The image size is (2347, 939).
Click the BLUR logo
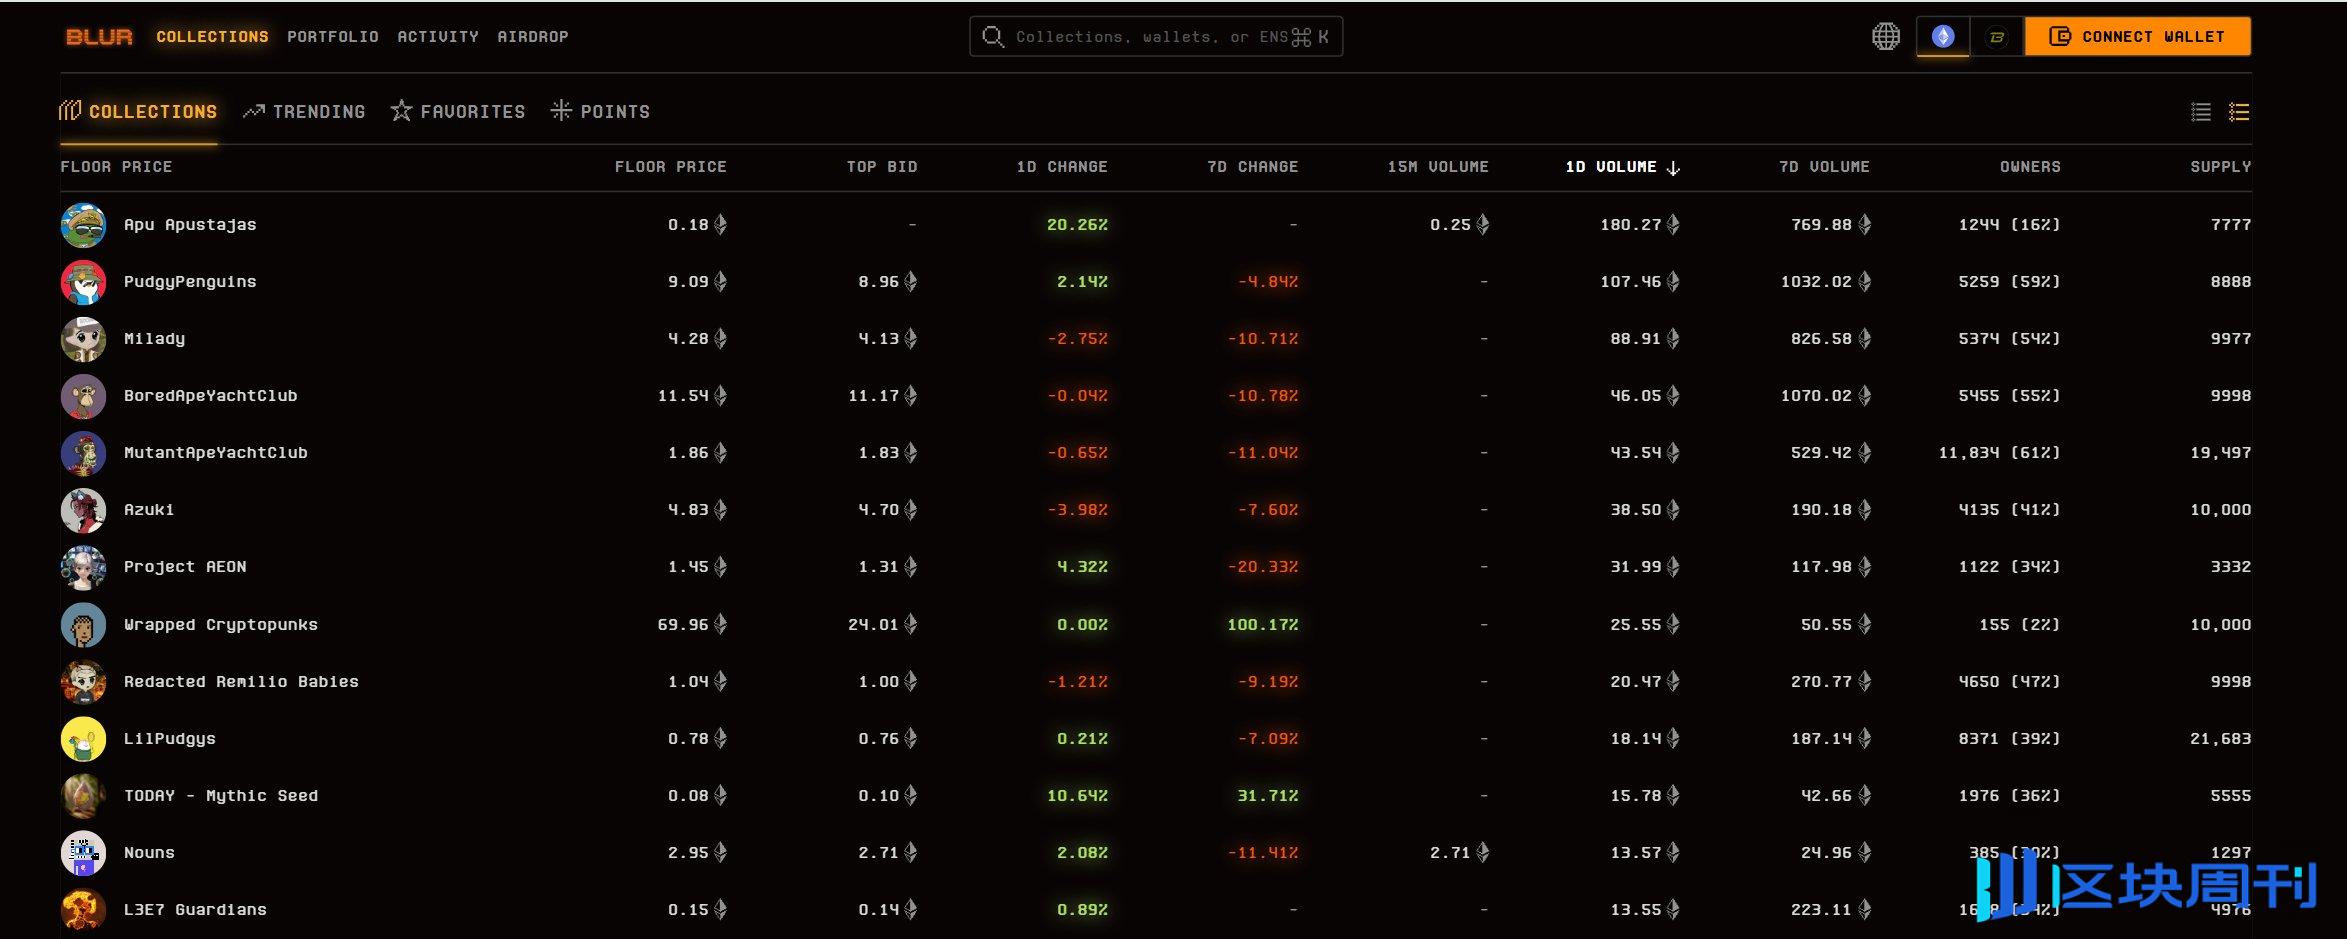click(x=99, y=37)
